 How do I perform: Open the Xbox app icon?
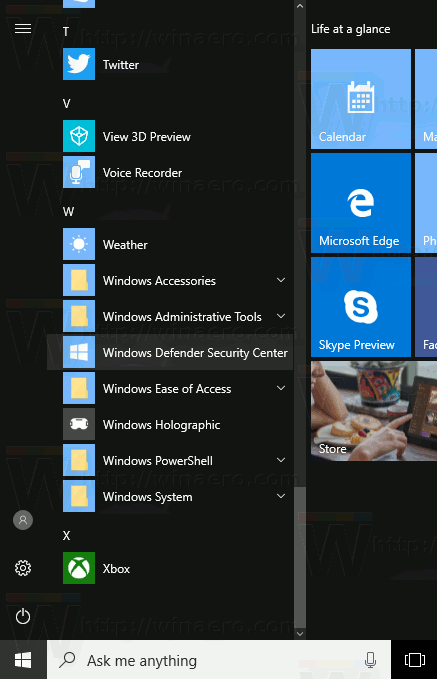coord(79,568)
